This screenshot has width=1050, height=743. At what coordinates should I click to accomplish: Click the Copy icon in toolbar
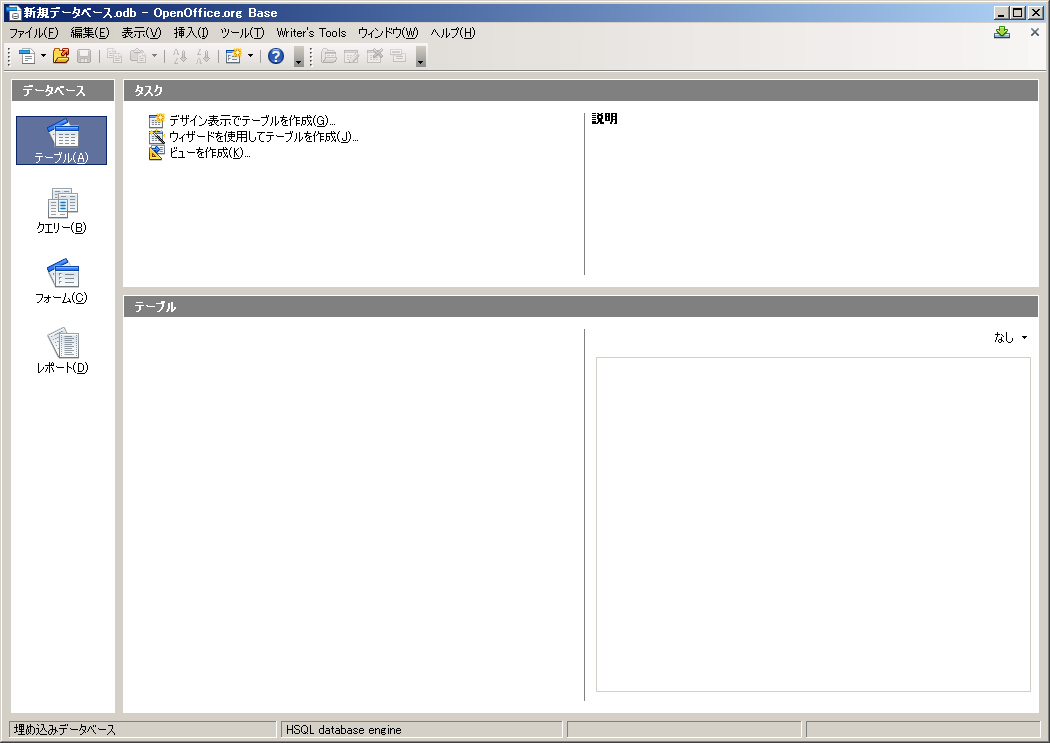pos(115,56)
